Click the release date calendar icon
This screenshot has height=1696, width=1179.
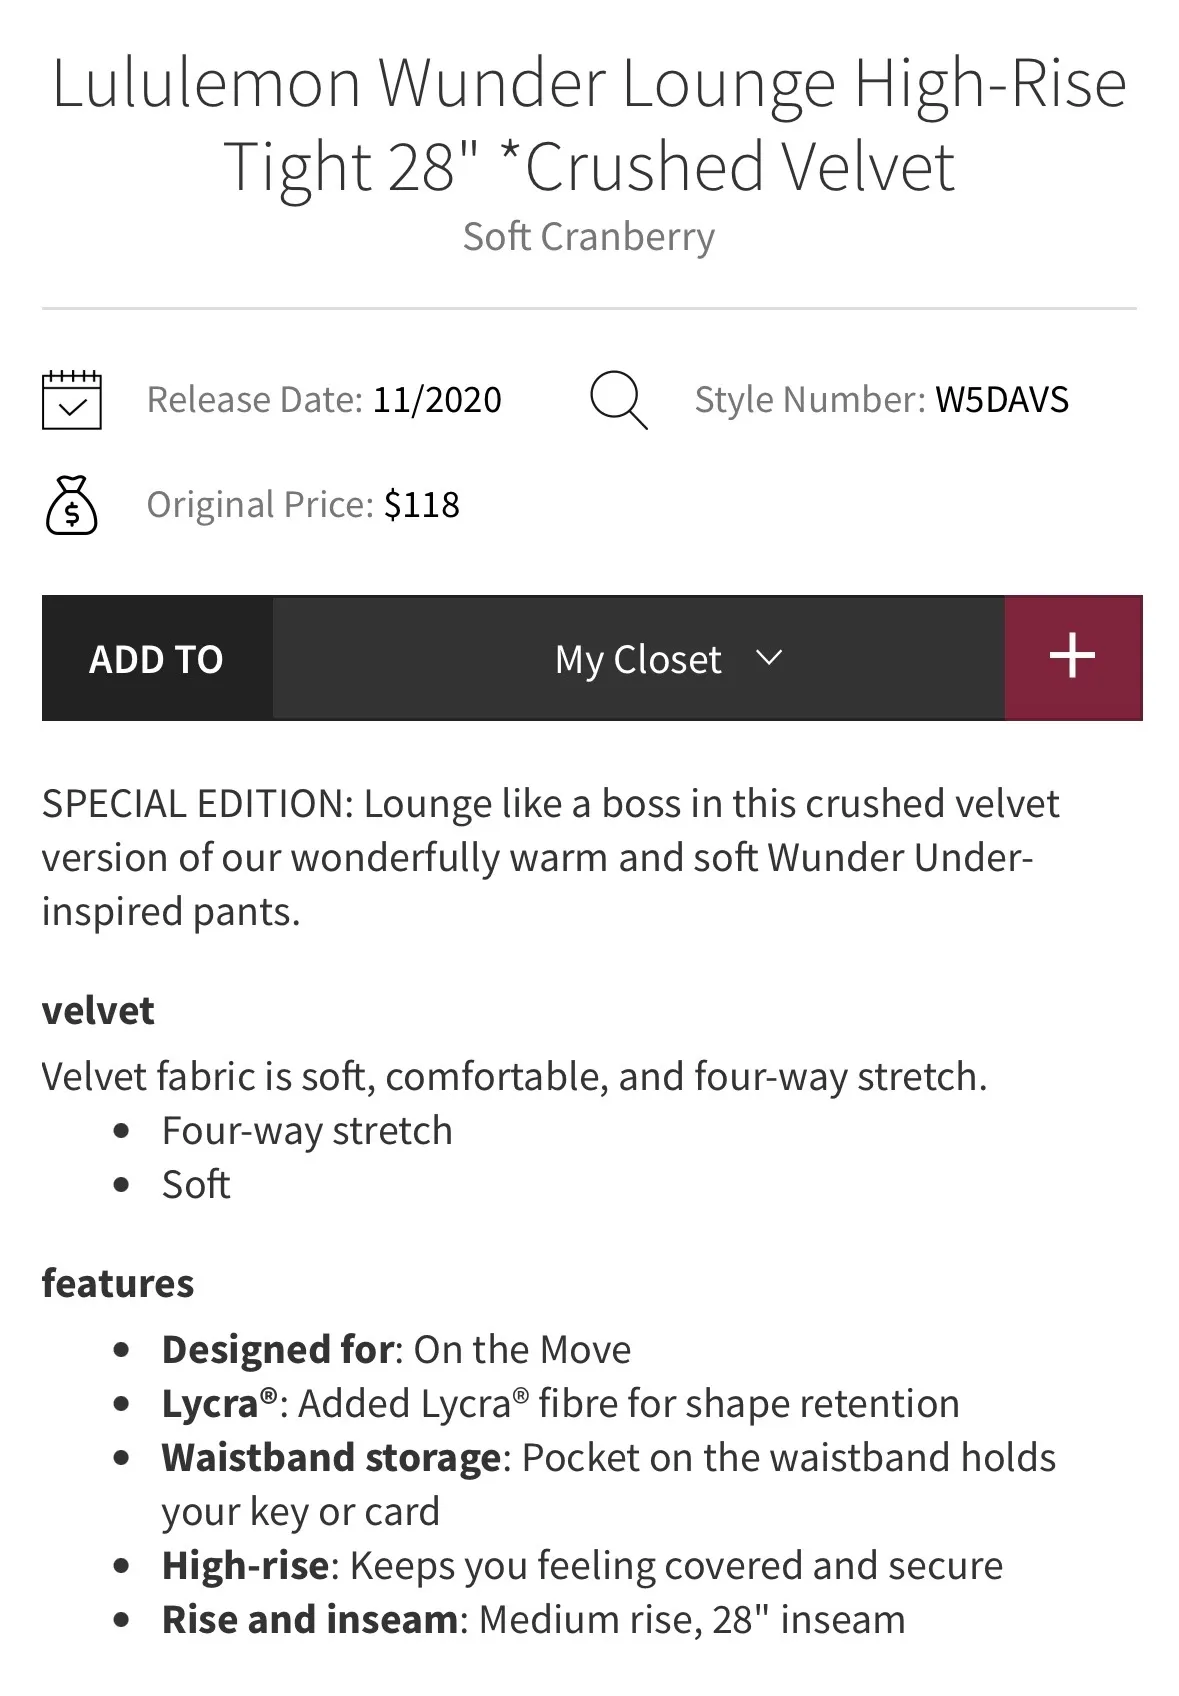point(72,398)
